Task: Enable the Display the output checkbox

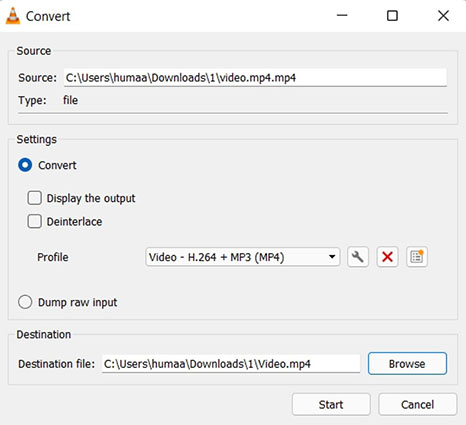Action: pos(35,198)
